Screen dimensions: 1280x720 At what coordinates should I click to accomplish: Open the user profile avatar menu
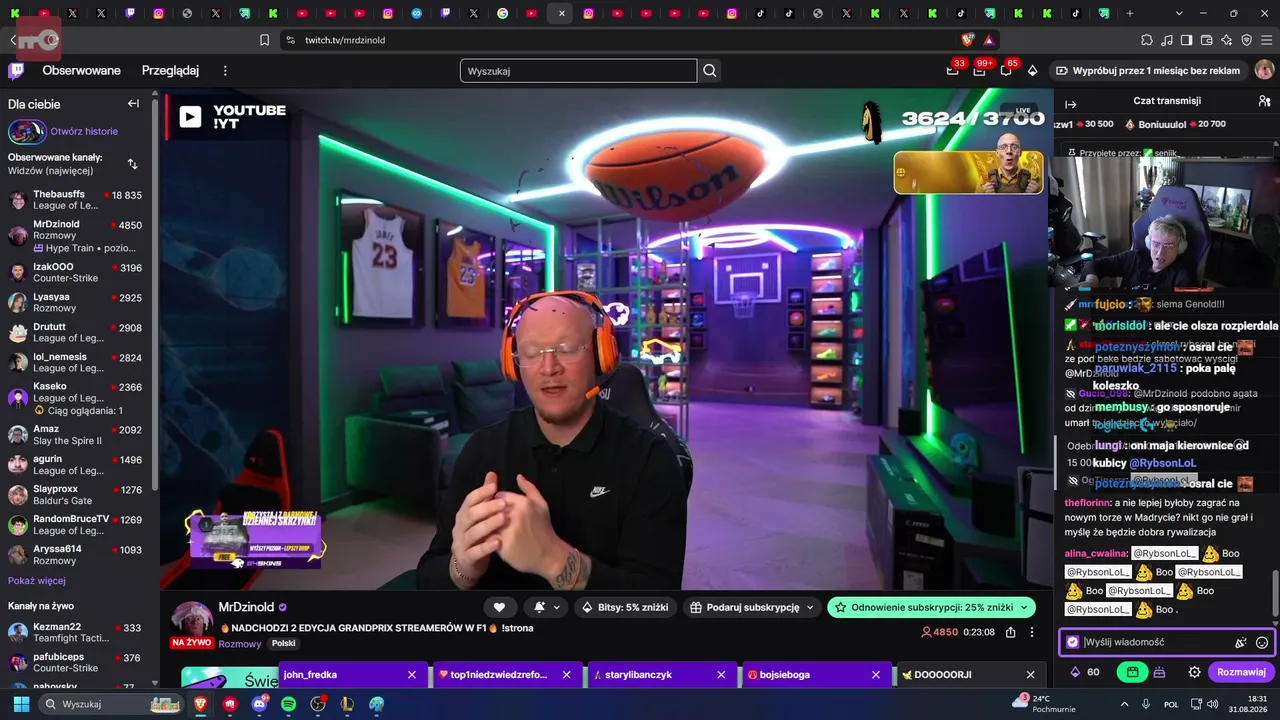pyautogui.click(x=1264, y=71)
